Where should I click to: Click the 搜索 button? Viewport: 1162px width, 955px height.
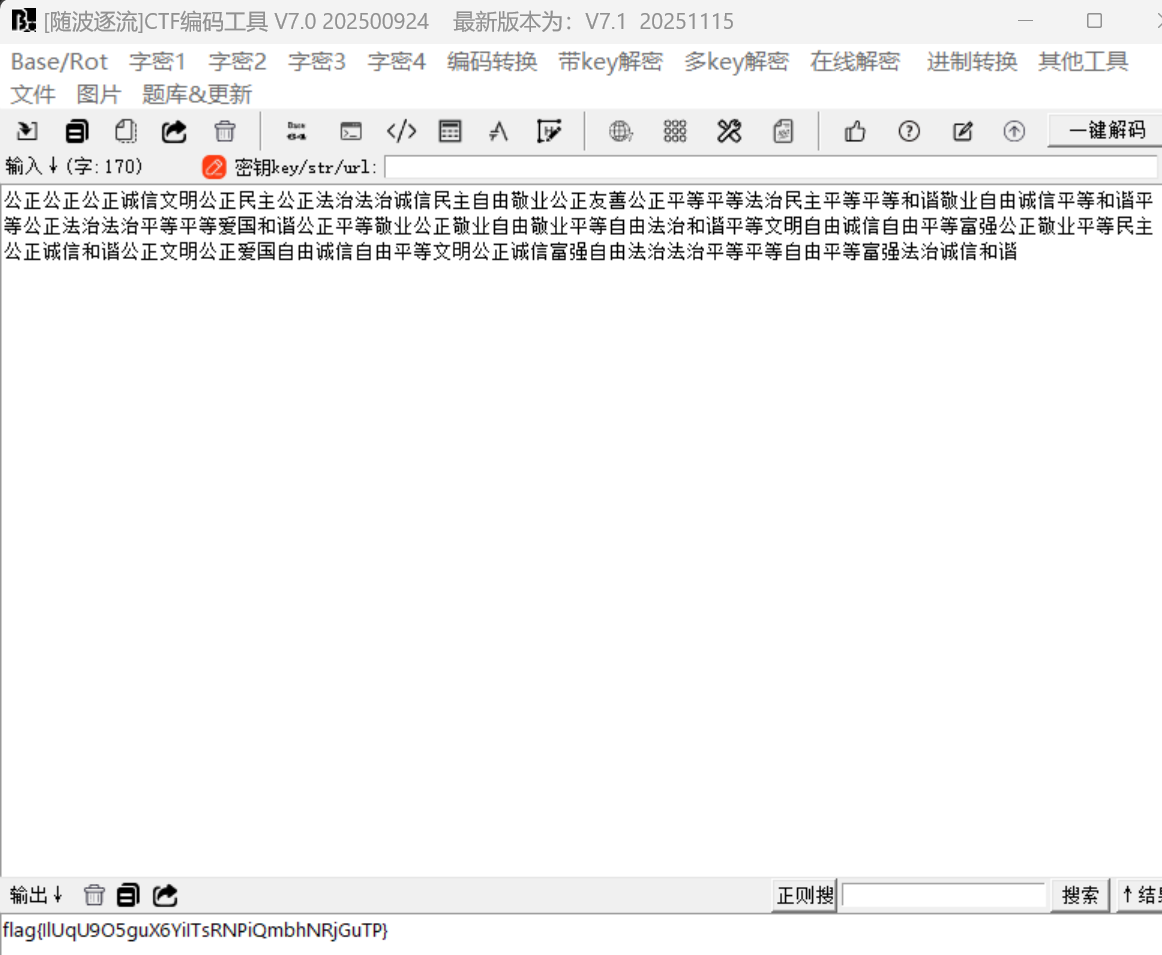(1080, 895)
